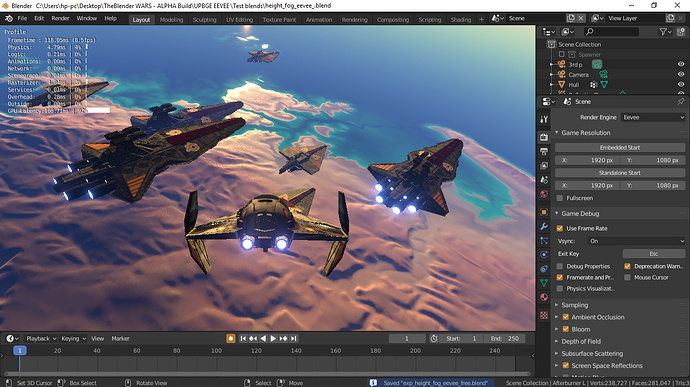Screen dimensions: 690x387
Task: Open the Object properties tab icon
Action: pyautogui.click(x=544, y=212)
